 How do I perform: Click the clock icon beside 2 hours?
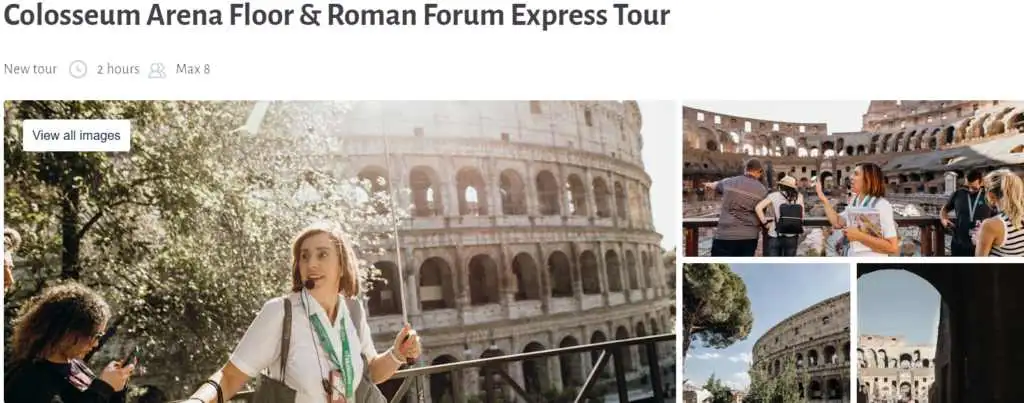(78, 69)
